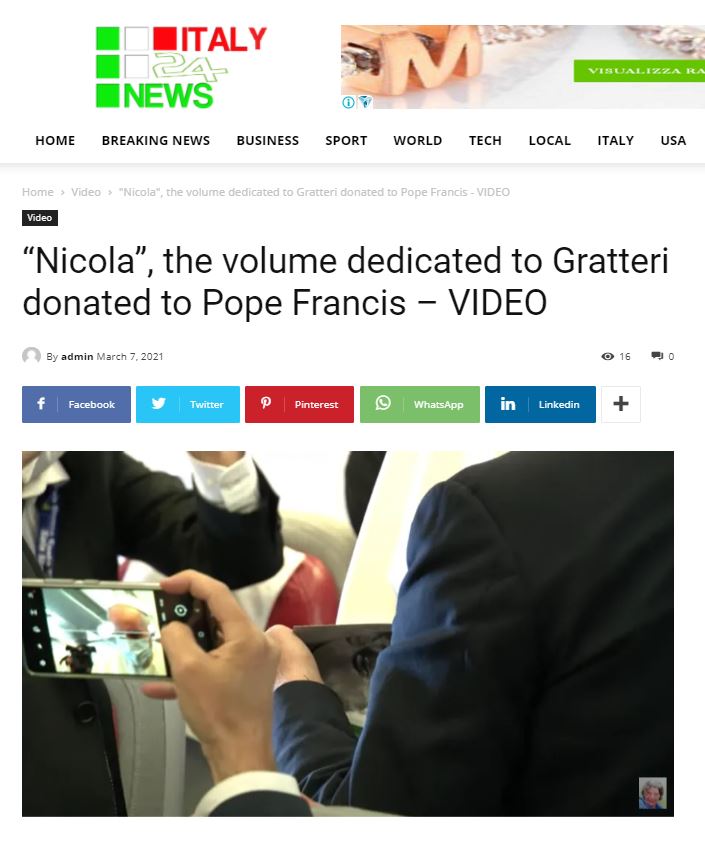
Task: Open the Breaking News menu item
Action: tap(156, 141)
